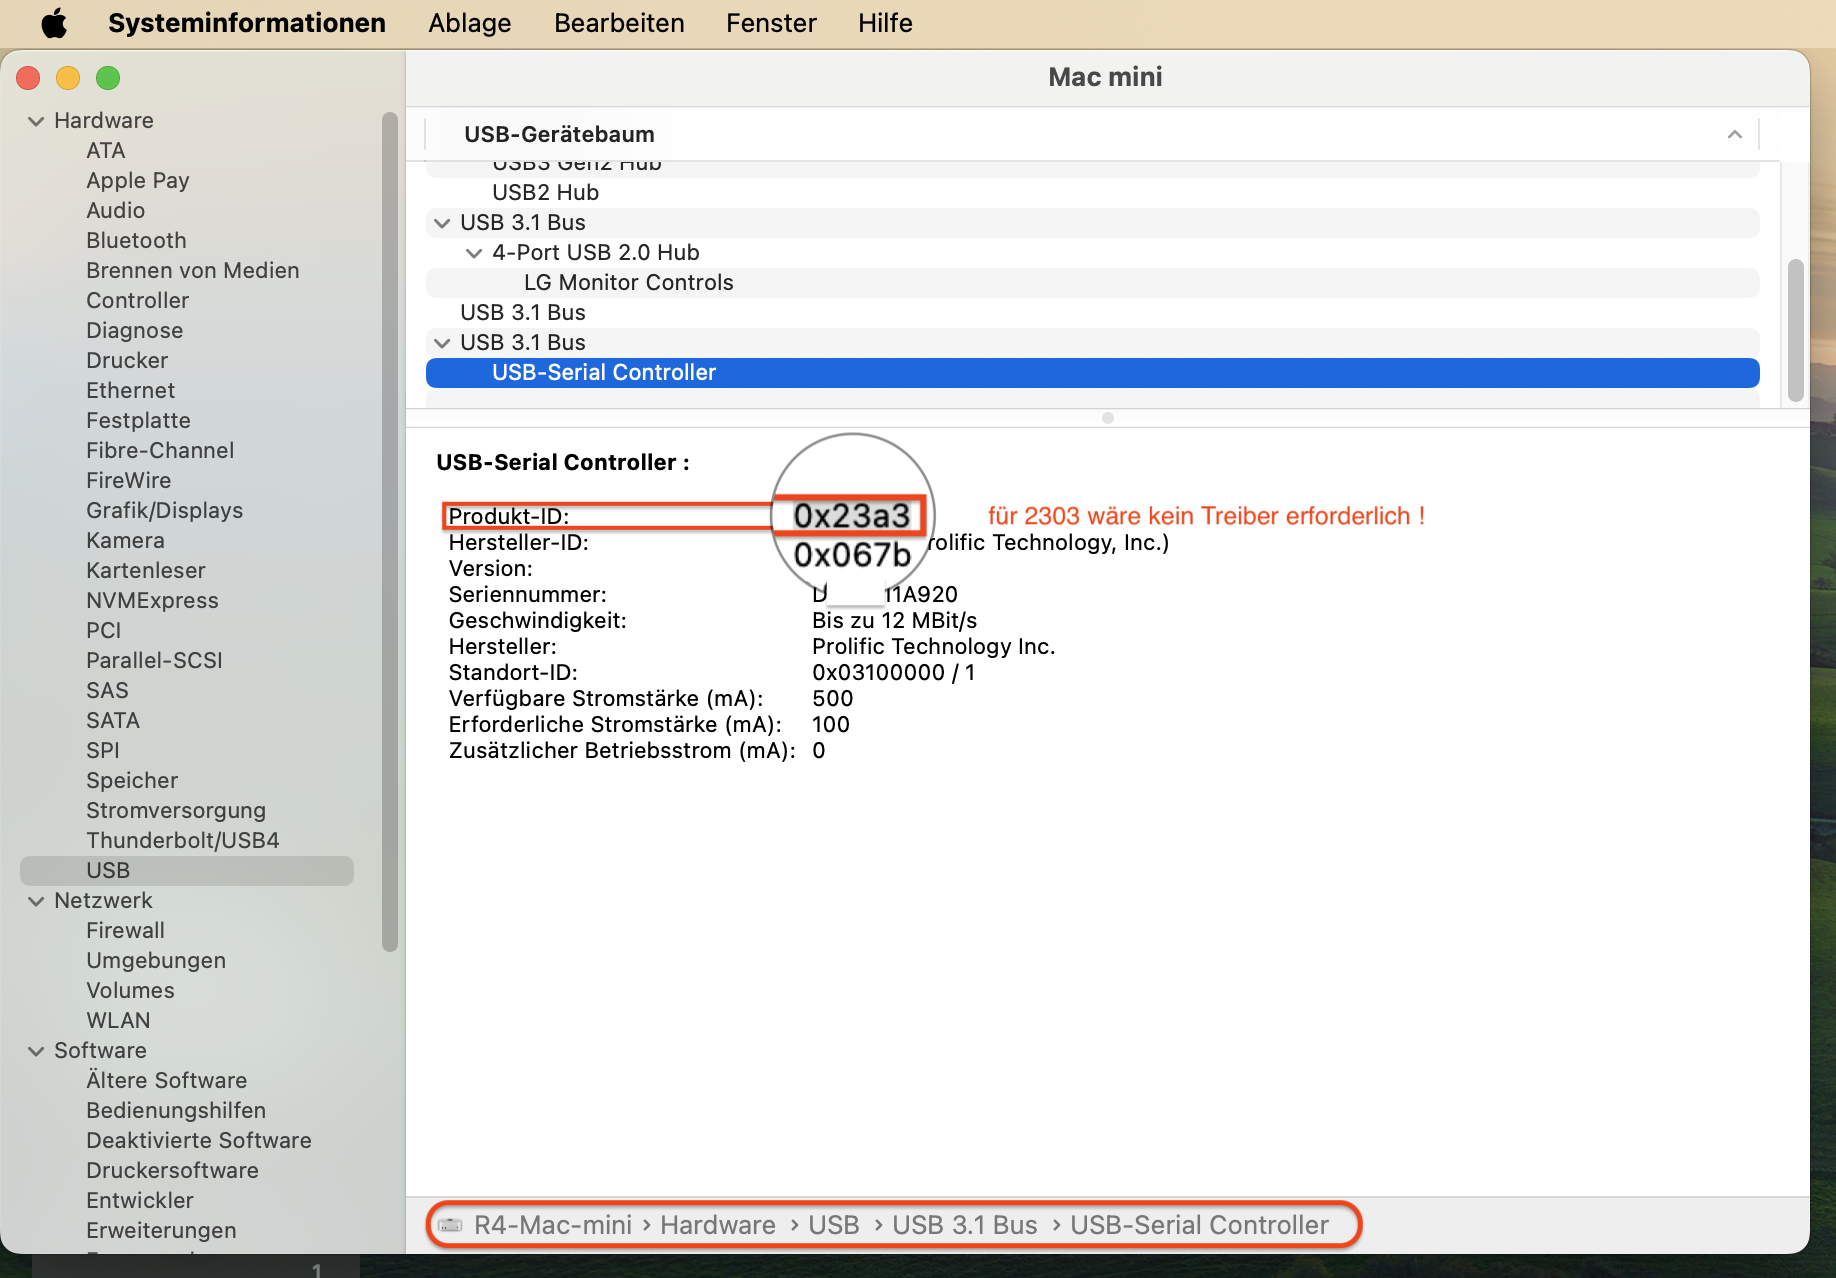
Task: Select SATA in the sidebar
Action: 113,720
